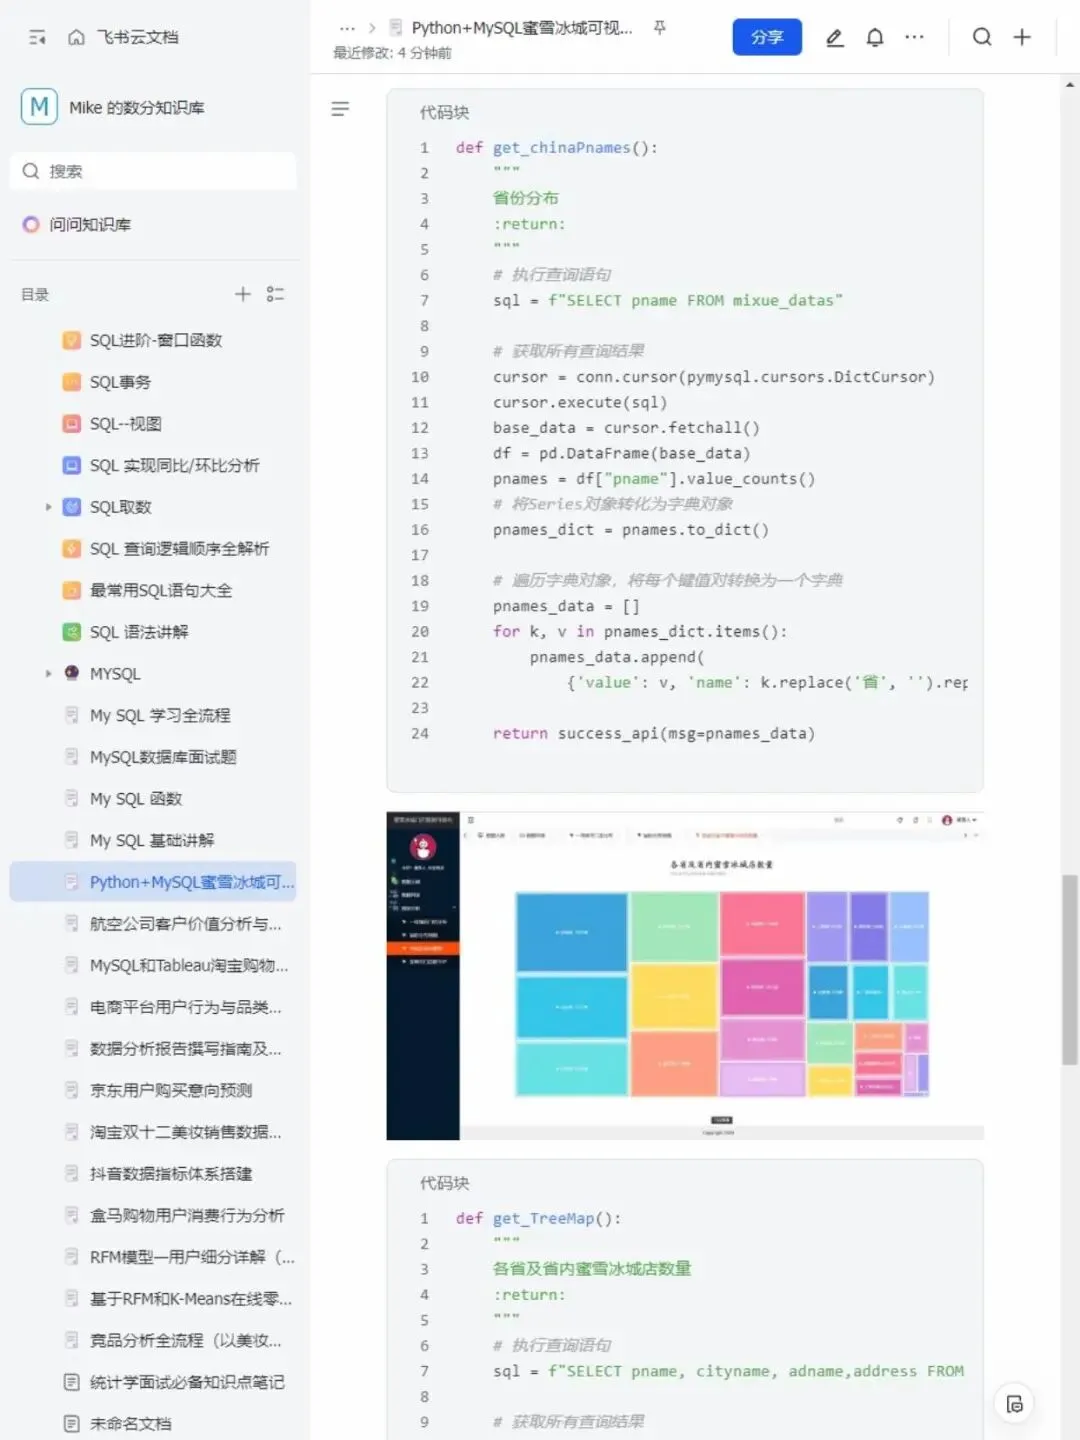Image resolution: width=1080 pixels, height=1440 pixels.
Task: Click the 最近修改: 4 分钟前 text
Action: point(392,53)
